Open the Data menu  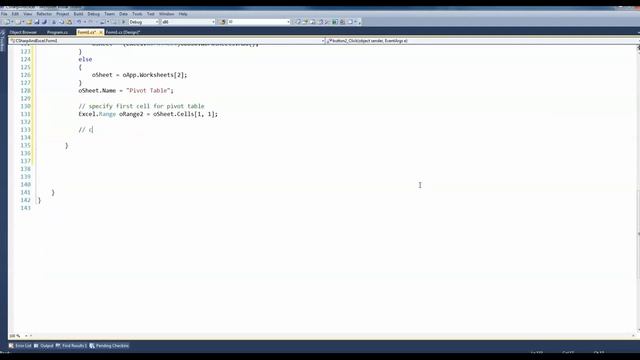click(123, 14)
